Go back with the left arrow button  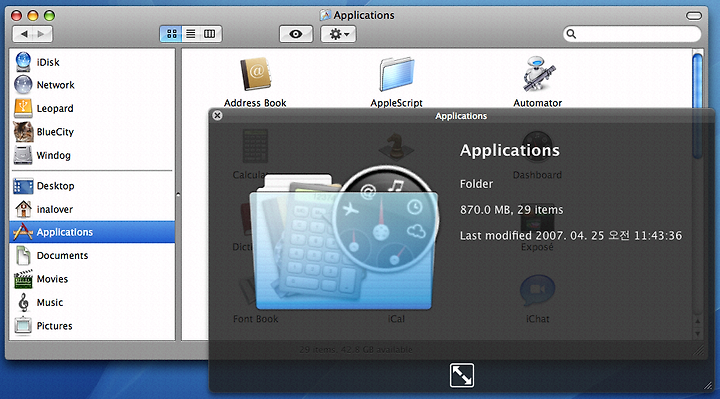(x=23, y=34)
